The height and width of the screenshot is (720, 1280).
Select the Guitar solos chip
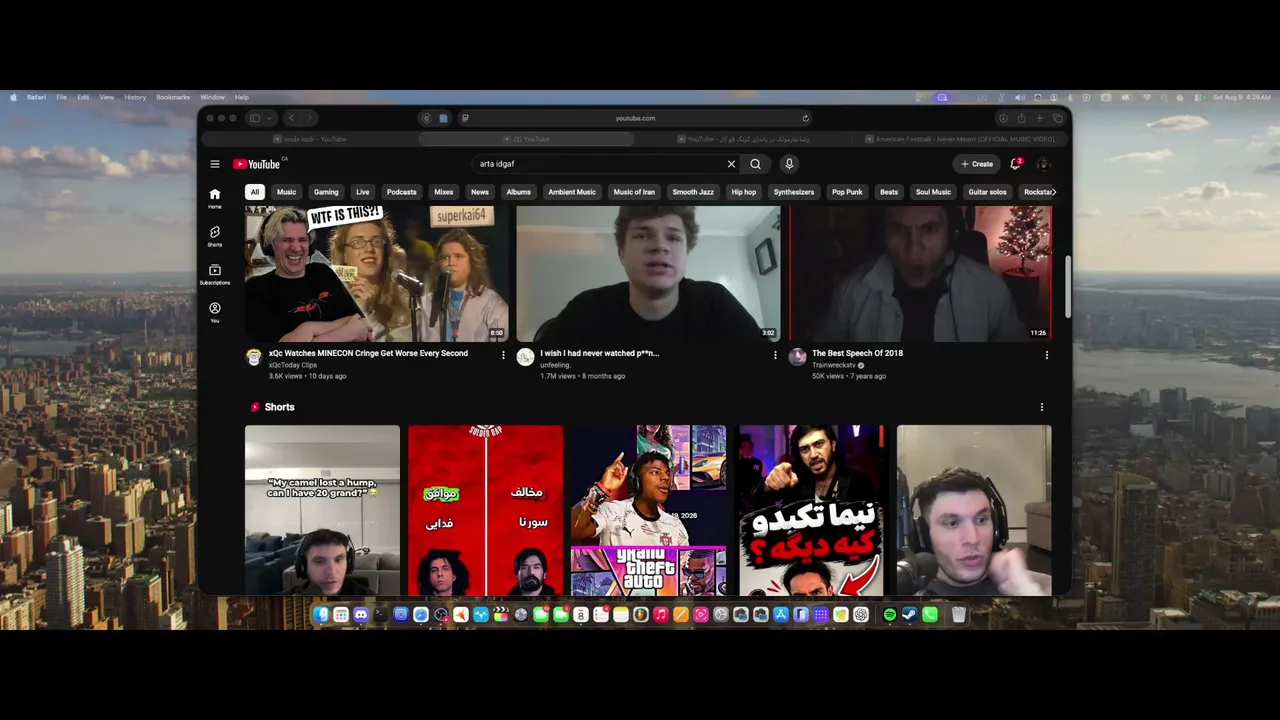988,192
